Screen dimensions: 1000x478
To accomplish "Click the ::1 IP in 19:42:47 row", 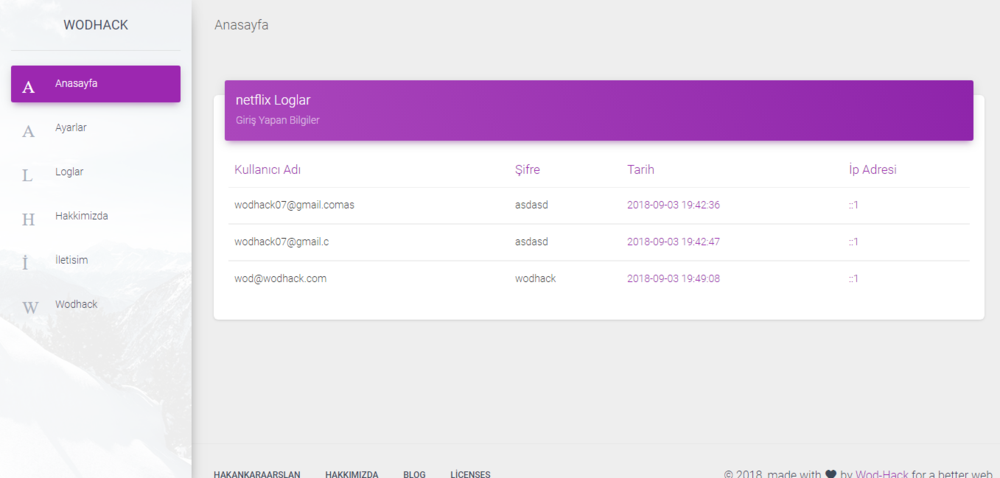I will [x=853, y=242].
